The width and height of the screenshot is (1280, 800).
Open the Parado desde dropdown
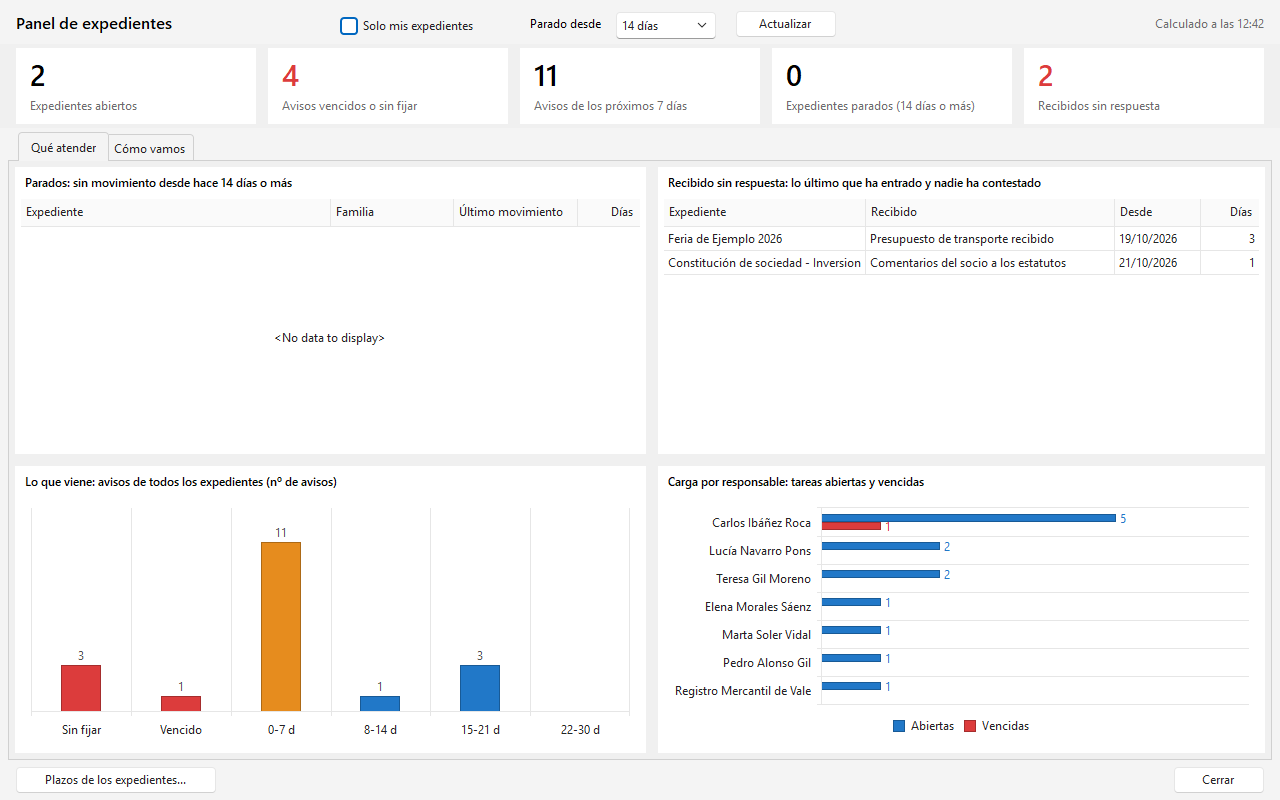pos(666,25)
